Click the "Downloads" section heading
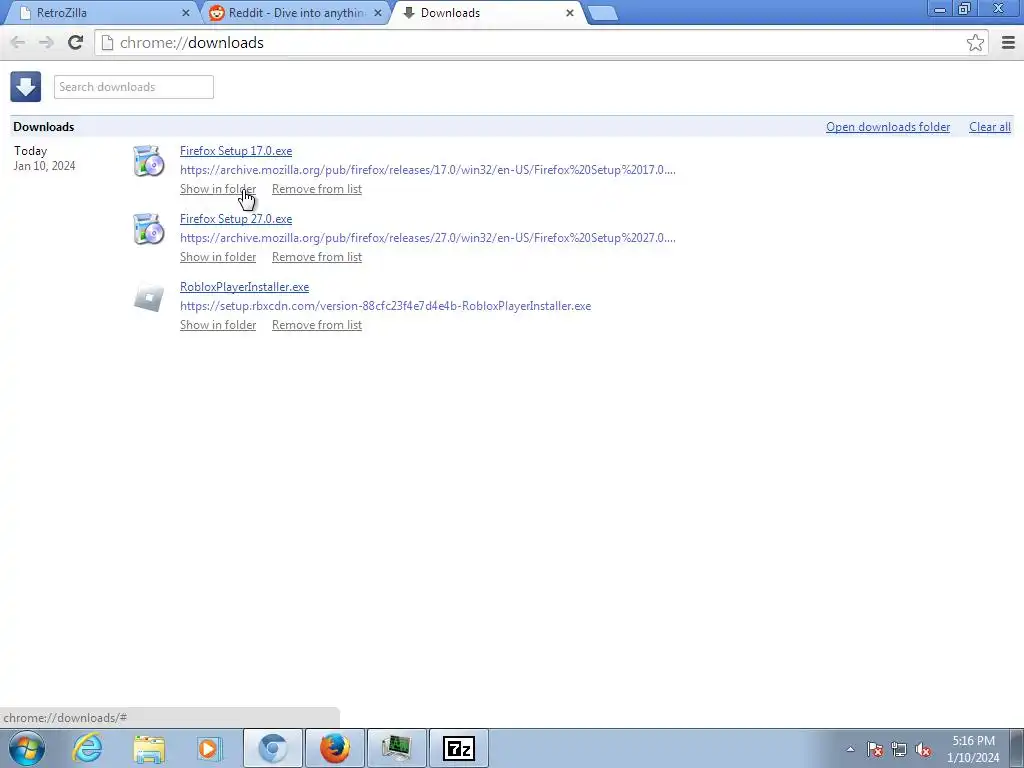The width and height of the screenshot is (1024, 768). (x=44, y=127)
